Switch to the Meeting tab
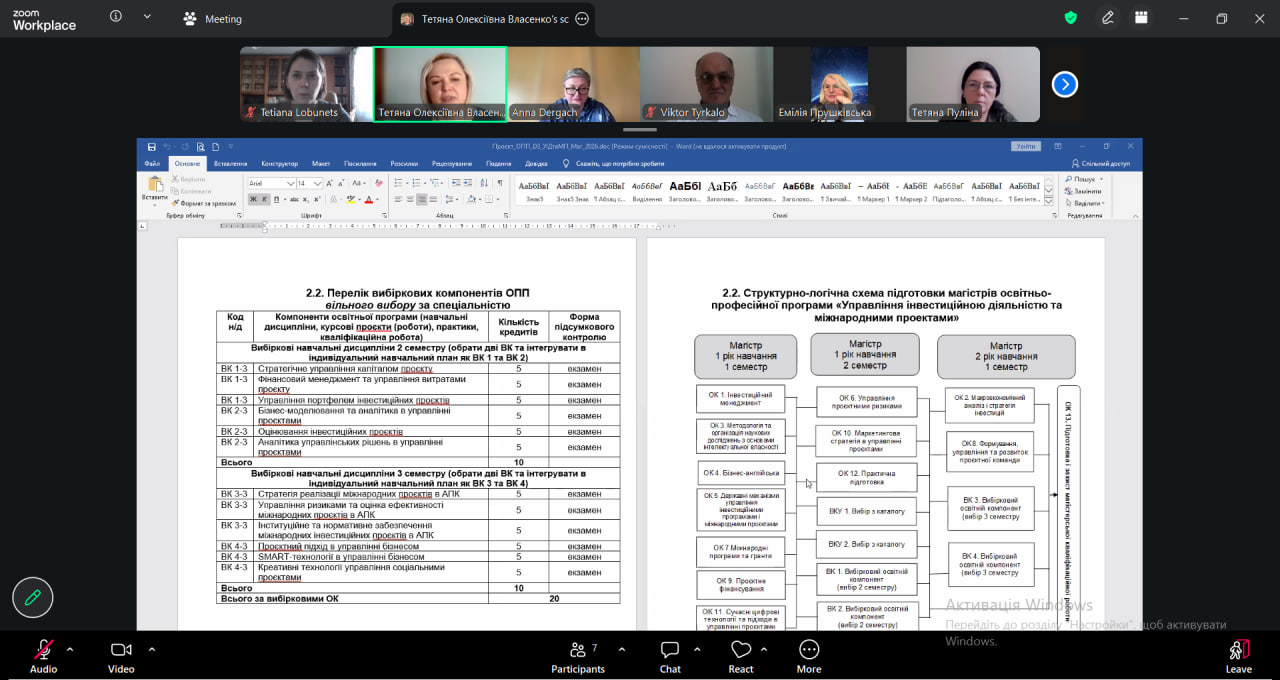This screenshot has width=1280, height=680. [213, 19]
